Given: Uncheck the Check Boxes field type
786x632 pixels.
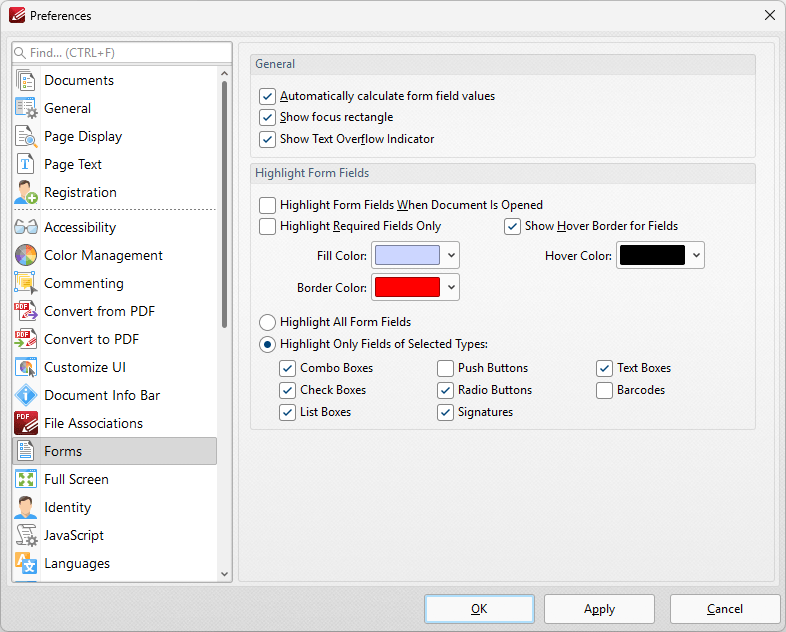Looking at the screenshot, I should [x=287, y=390].
